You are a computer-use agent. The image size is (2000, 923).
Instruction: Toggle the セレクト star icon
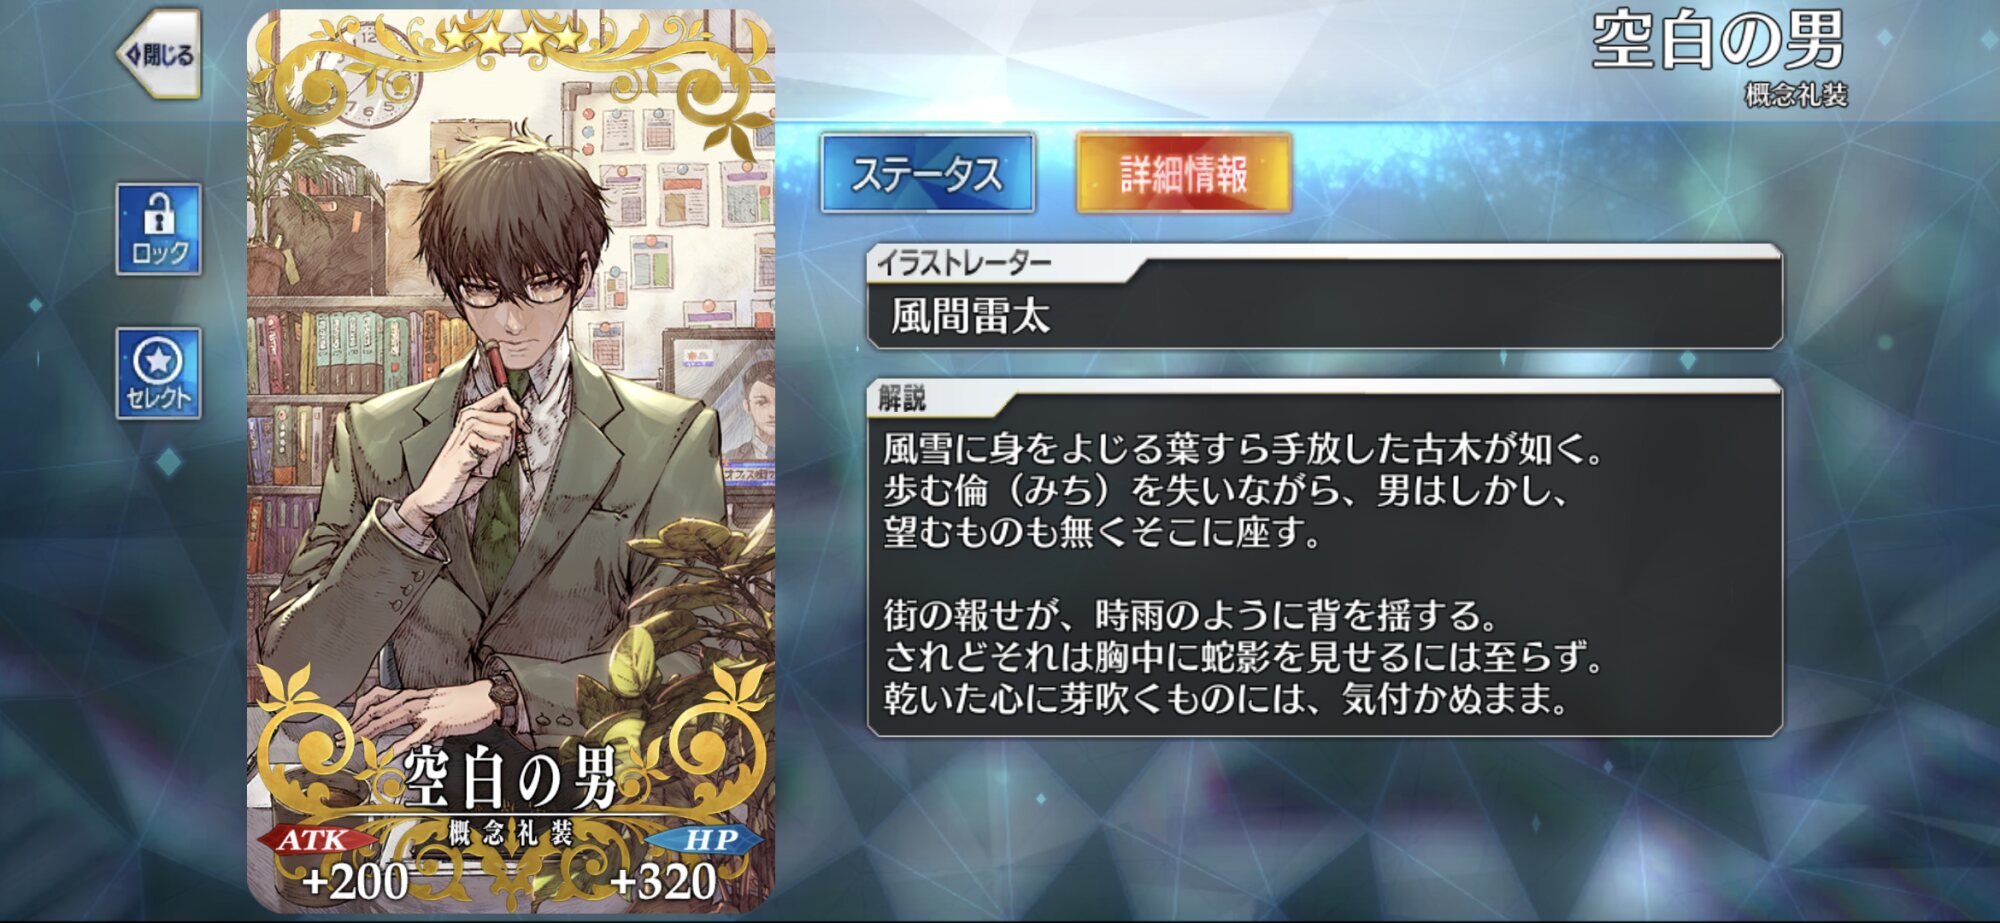click(x=159, y=373)
